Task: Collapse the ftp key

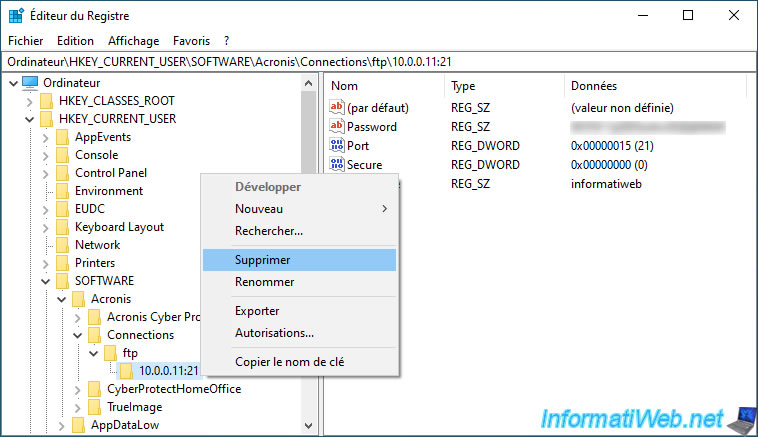Action: [x=94, y=353]
